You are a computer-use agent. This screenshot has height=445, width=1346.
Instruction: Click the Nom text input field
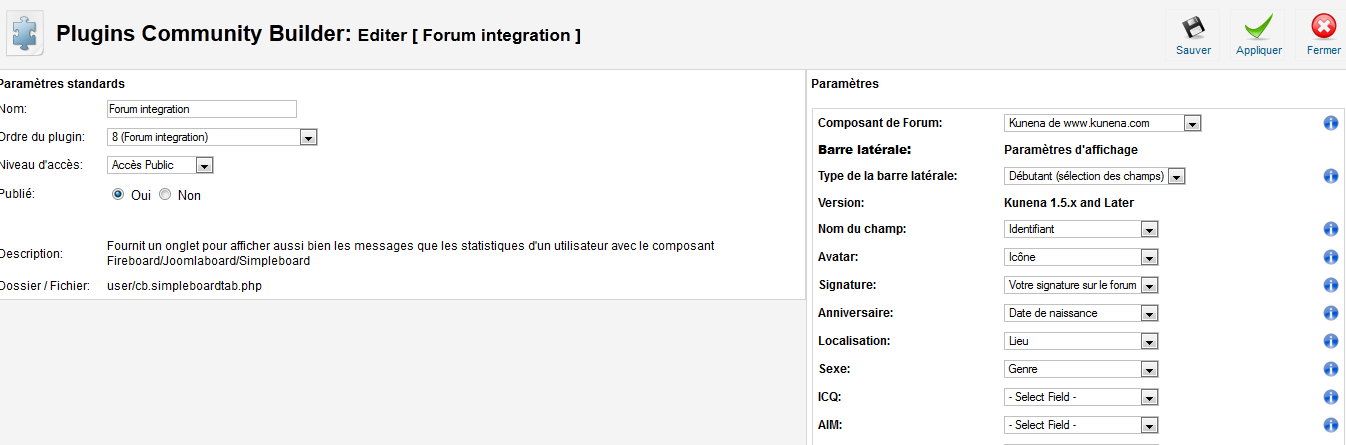click(x=202, y=109)
